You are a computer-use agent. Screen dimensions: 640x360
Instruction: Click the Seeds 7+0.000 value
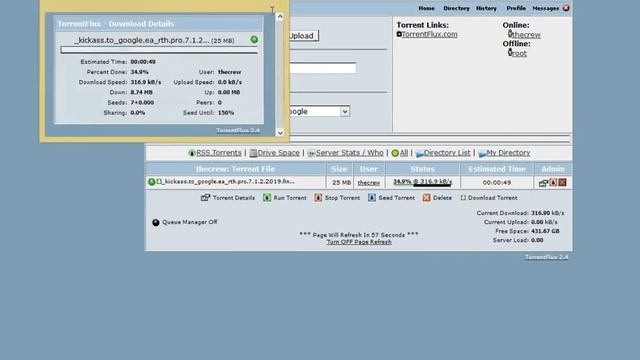tap(142, 102)
